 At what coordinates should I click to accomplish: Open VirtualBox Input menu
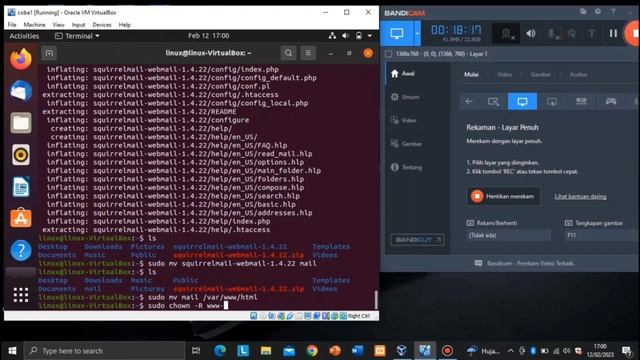click(x=78, y=24)
